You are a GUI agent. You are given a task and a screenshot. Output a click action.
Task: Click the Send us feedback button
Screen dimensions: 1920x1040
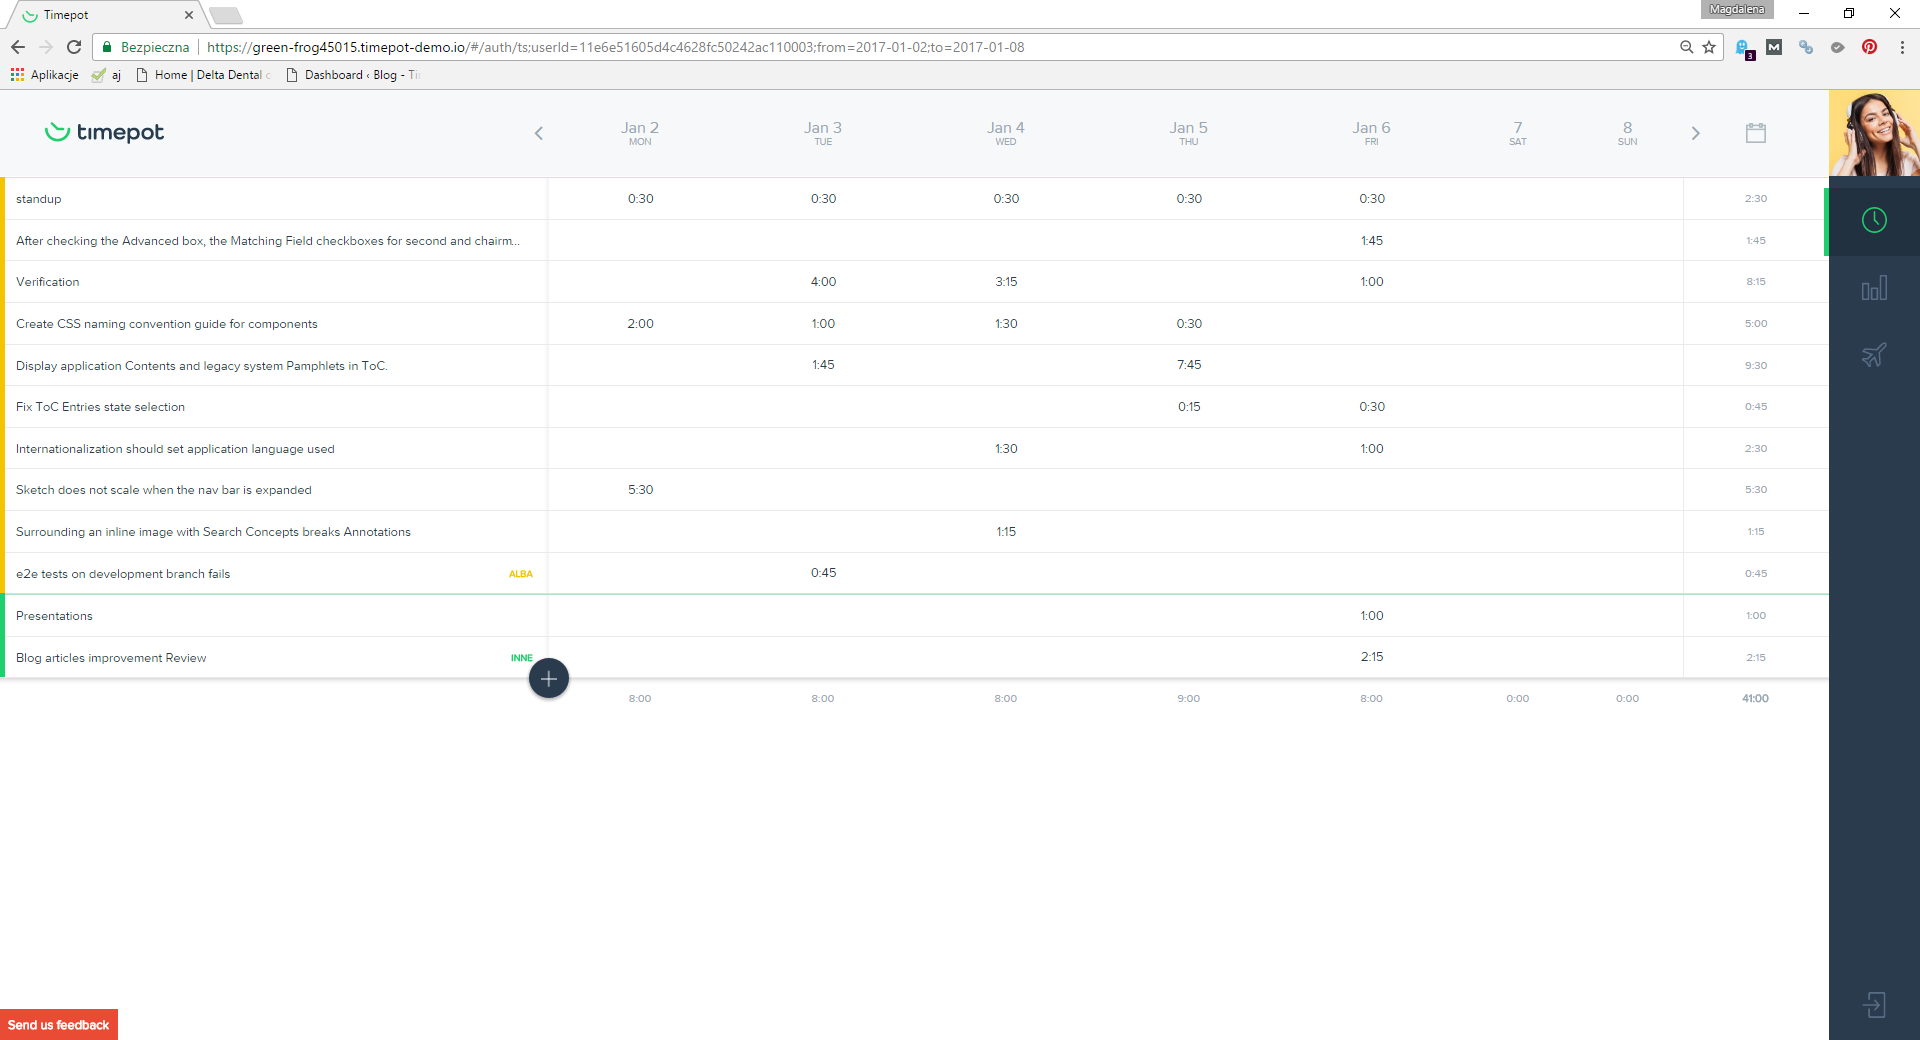tap(59, 1025)
